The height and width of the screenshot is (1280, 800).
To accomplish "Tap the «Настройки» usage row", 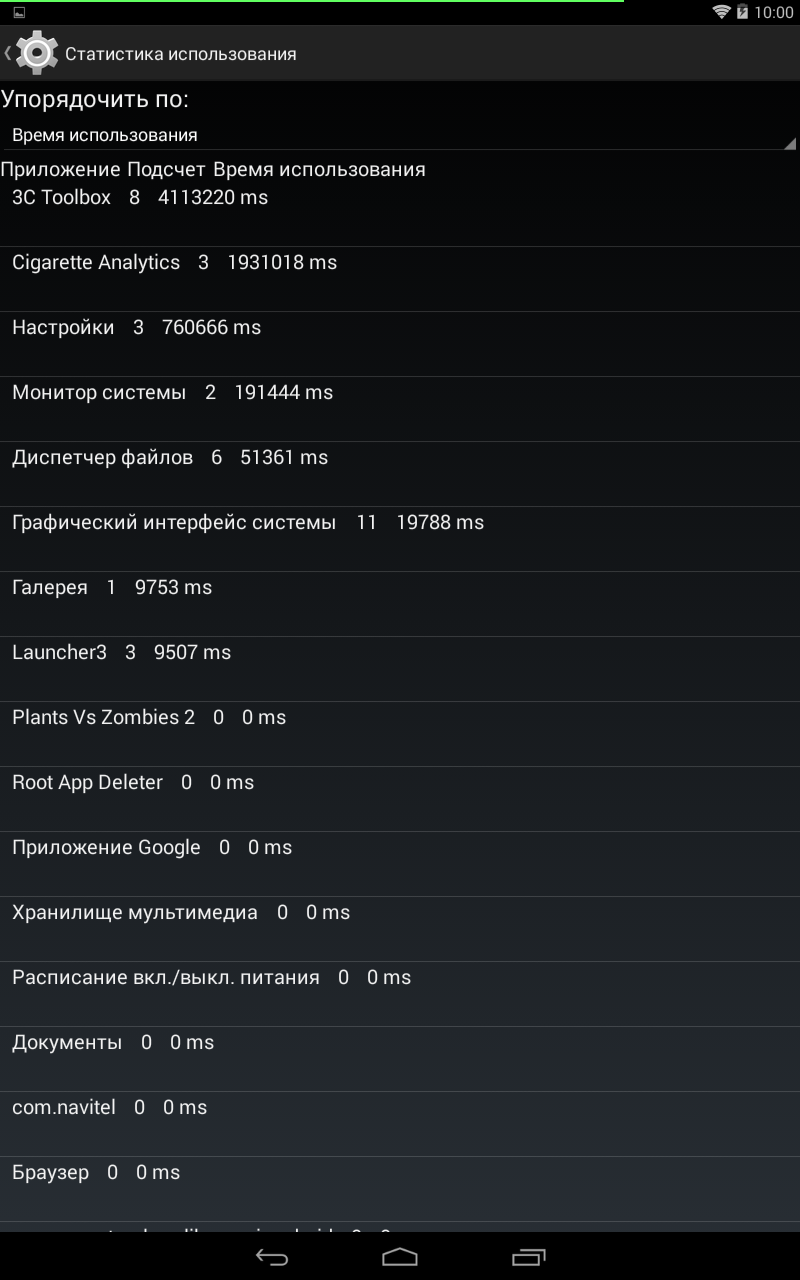I will 400,343.
